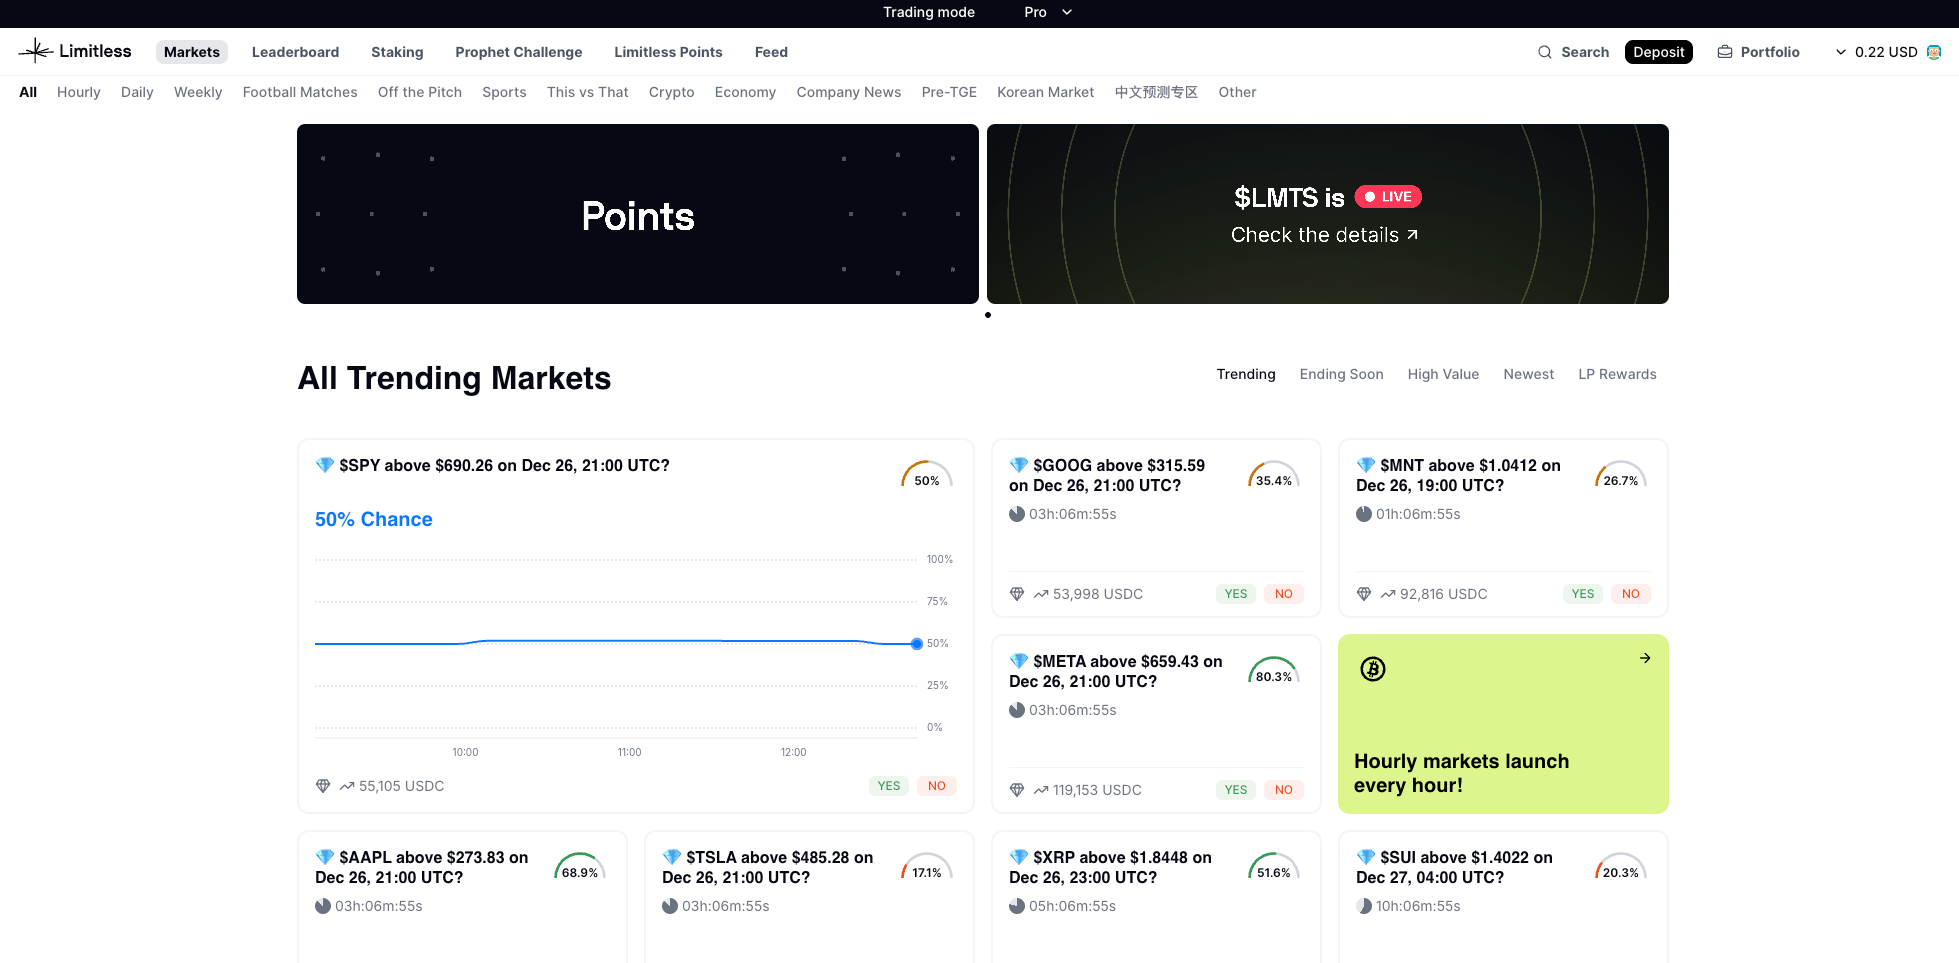Image resolution: width=1959 pixels, height=963 pixels.
Task: Click the diamond icon beside $SPY market title
Action: [x=324, y=465]
